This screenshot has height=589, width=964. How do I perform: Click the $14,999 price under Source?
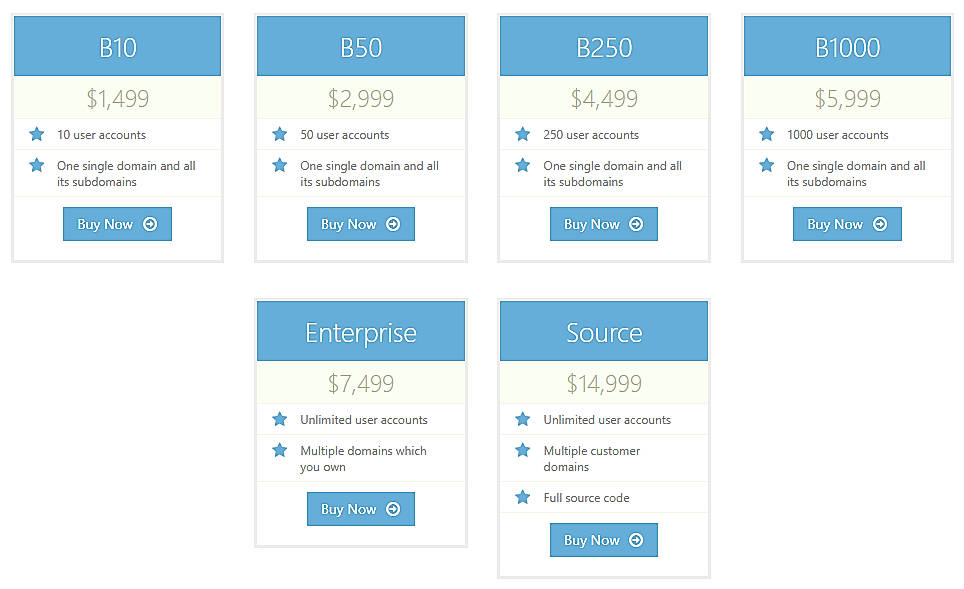[603, 382]
